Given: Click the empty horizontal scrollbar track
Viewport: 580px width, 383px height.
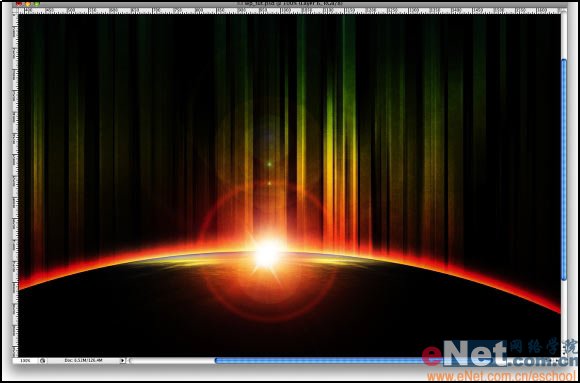Looking at the screenshot, I should pyautogui.click(x=173, y=360).
